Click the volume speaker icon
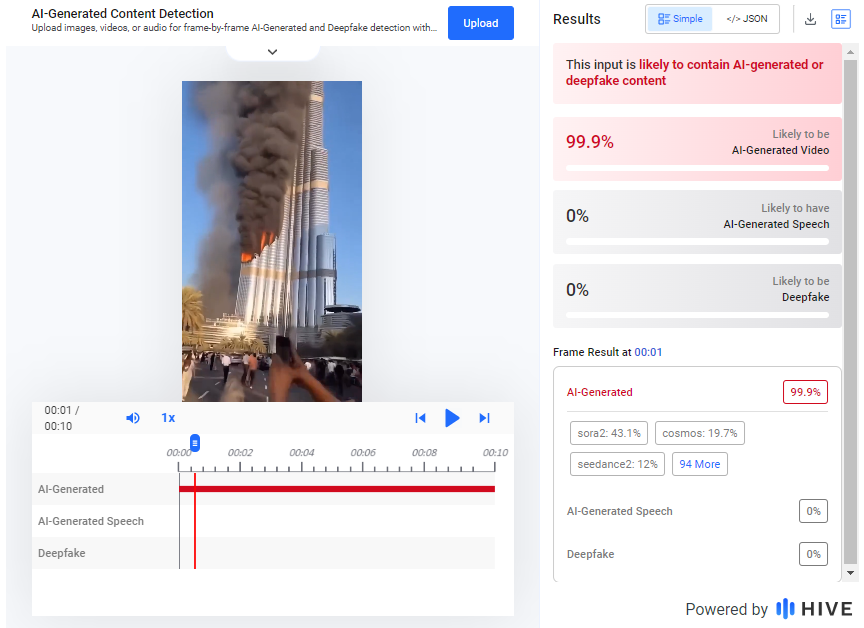Screen dimensions: 864x628 tap(133, 418)
